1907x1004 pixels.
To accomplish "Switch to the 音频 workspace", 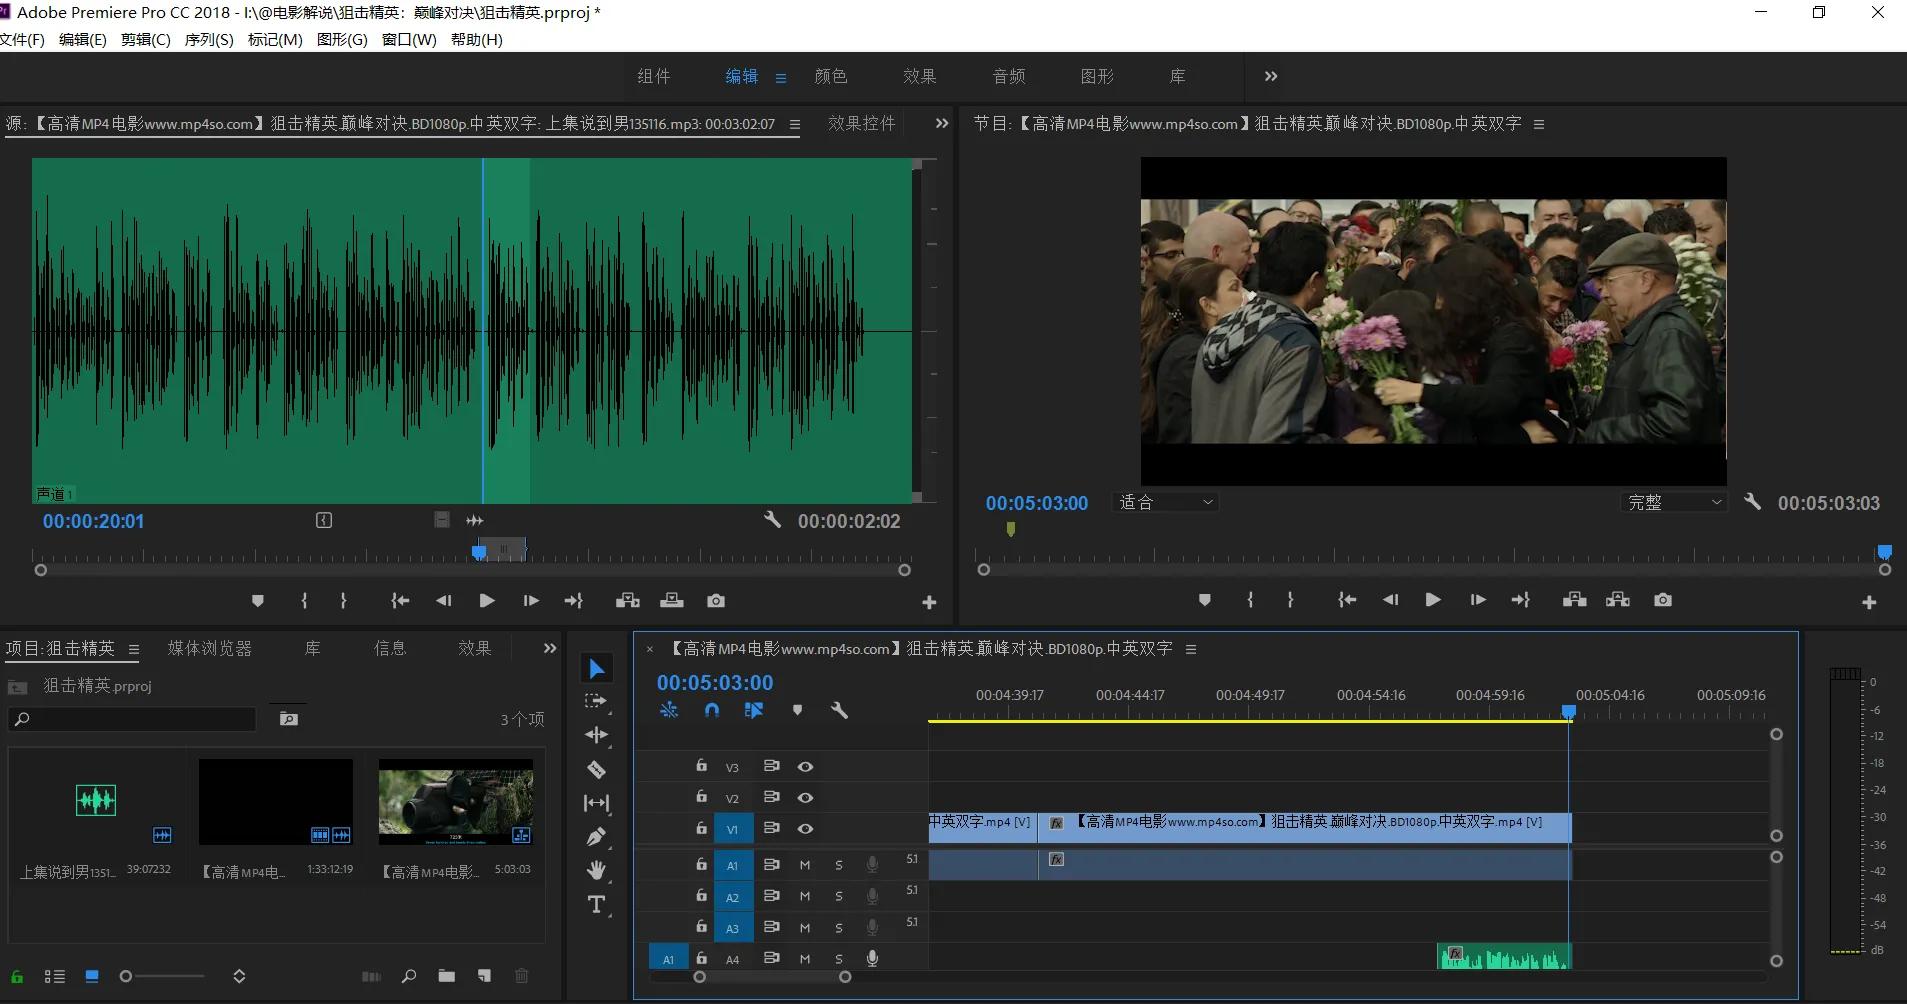I will 1009,76.
